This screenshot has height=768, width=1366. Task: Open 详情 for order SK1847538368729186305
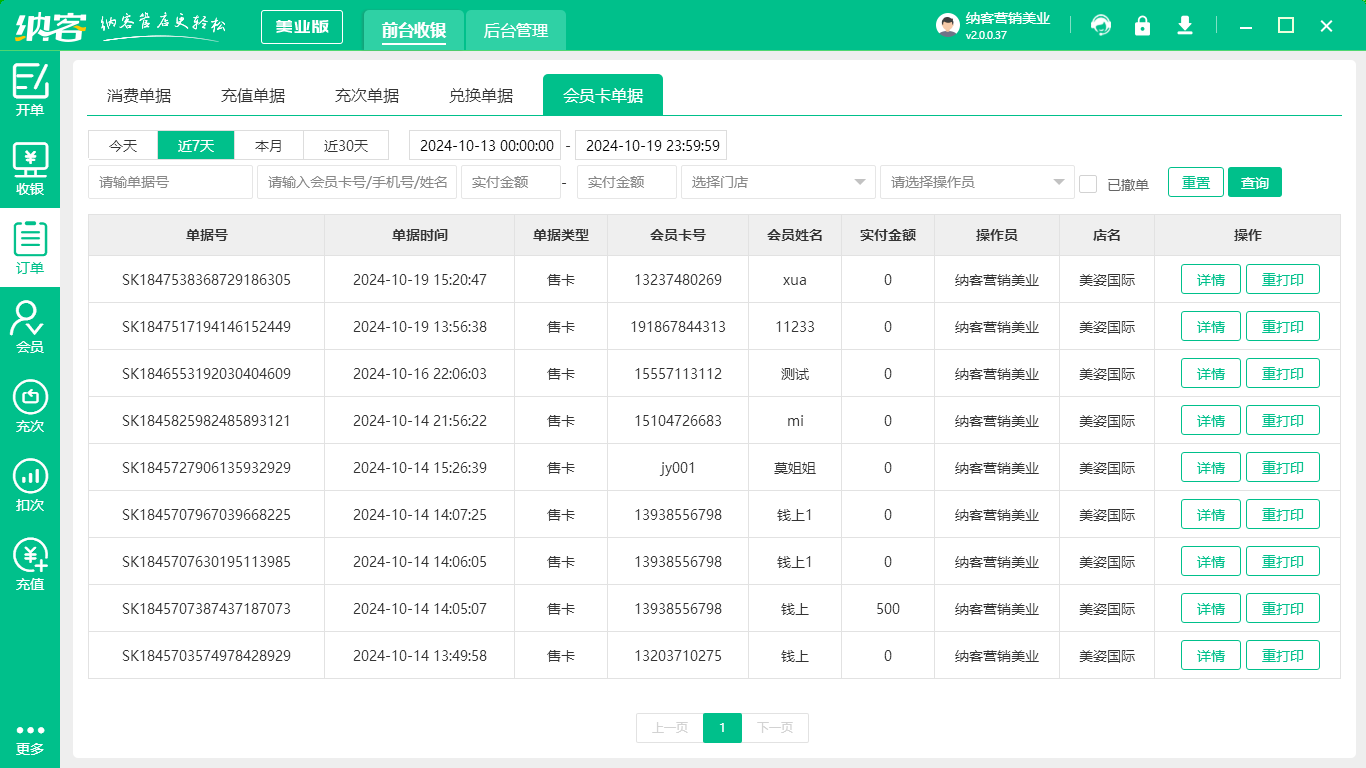(1210, 279)
